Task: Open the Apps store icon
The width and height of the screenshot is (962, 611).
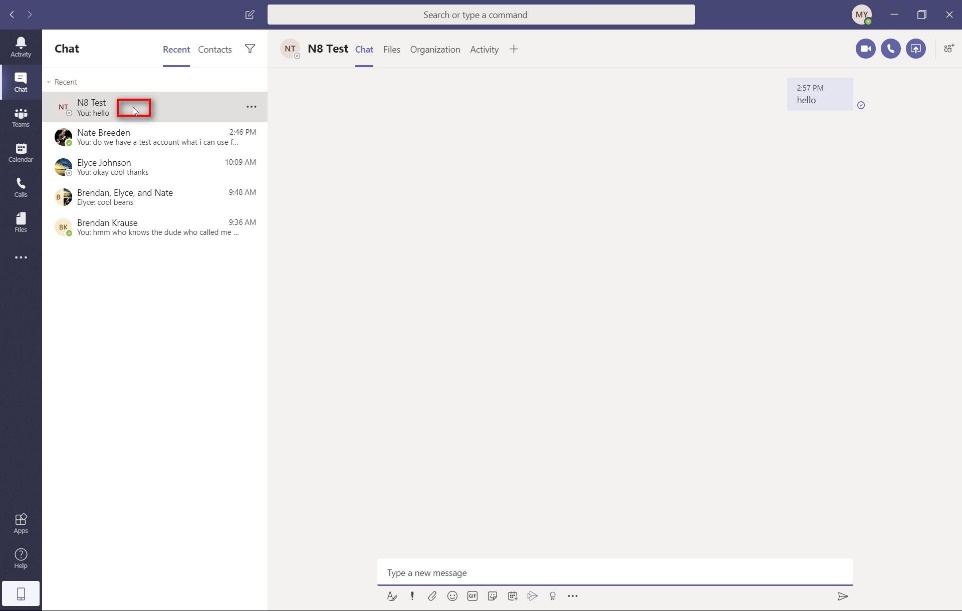Action: tap(21, 523)
